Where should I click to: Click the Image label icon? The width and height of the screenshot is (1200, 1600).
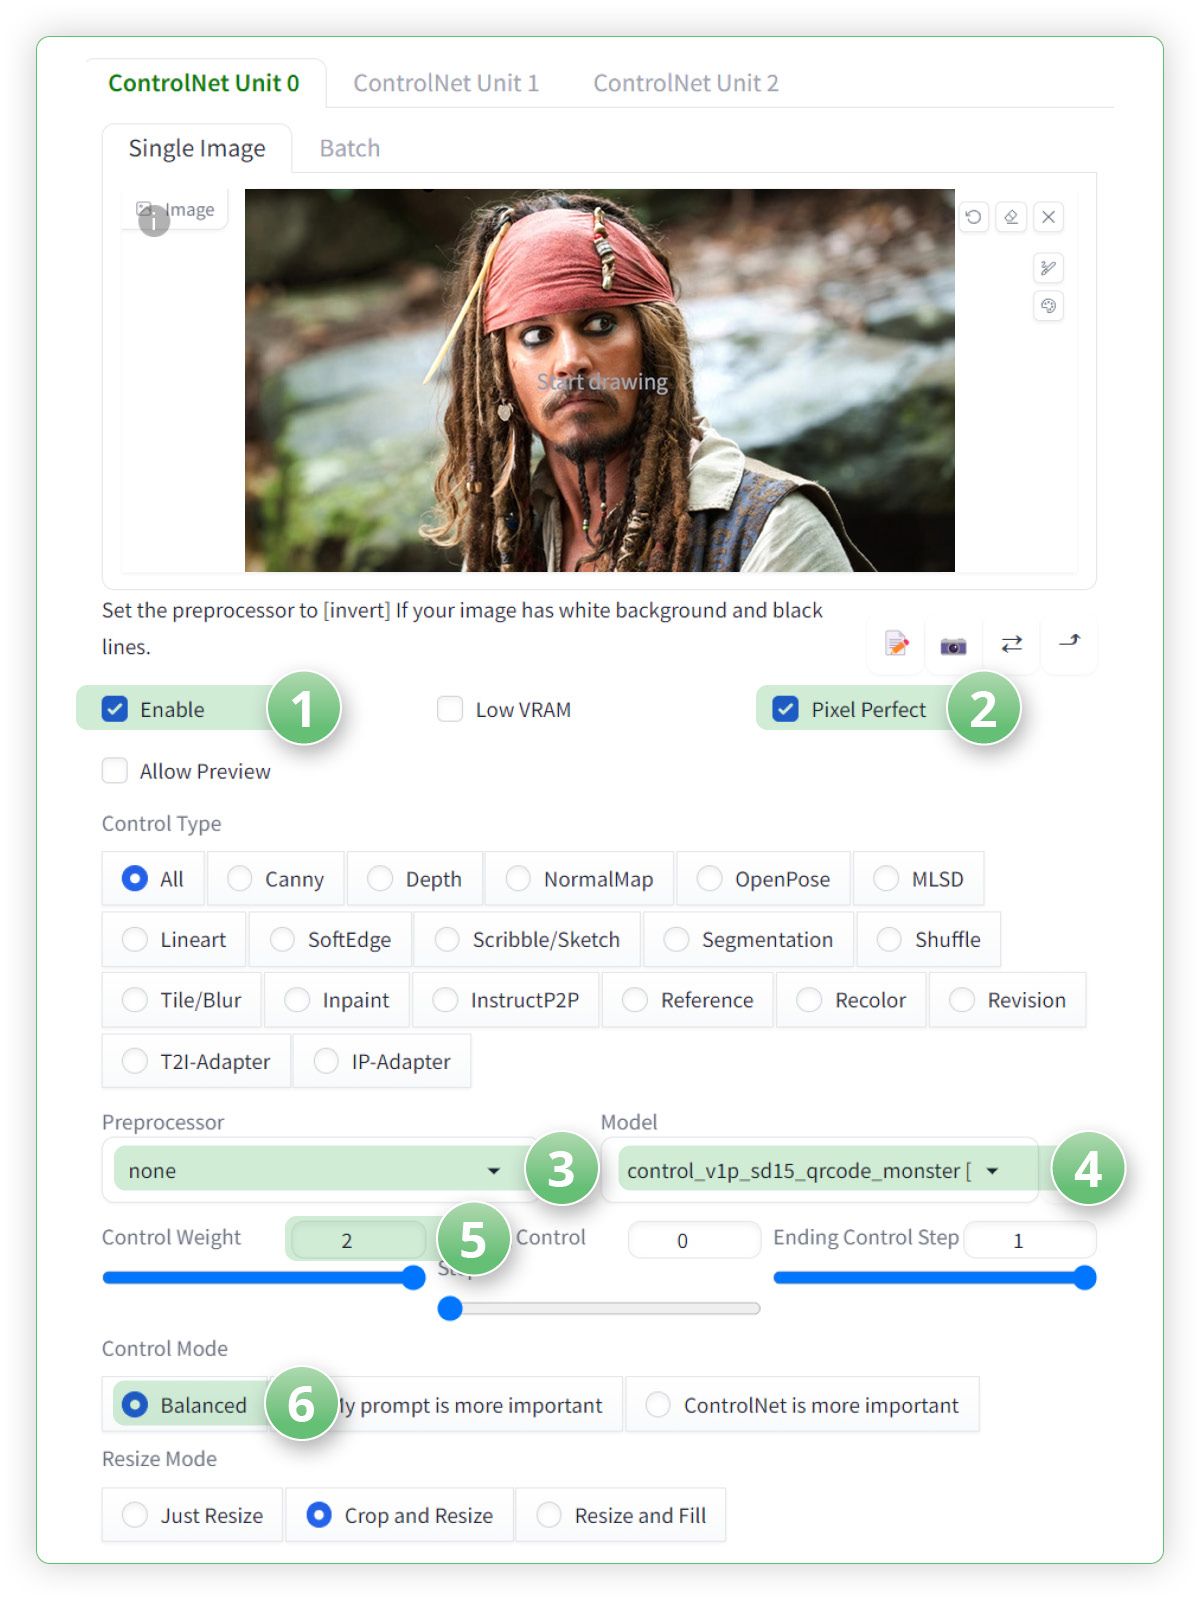[145, 210]
